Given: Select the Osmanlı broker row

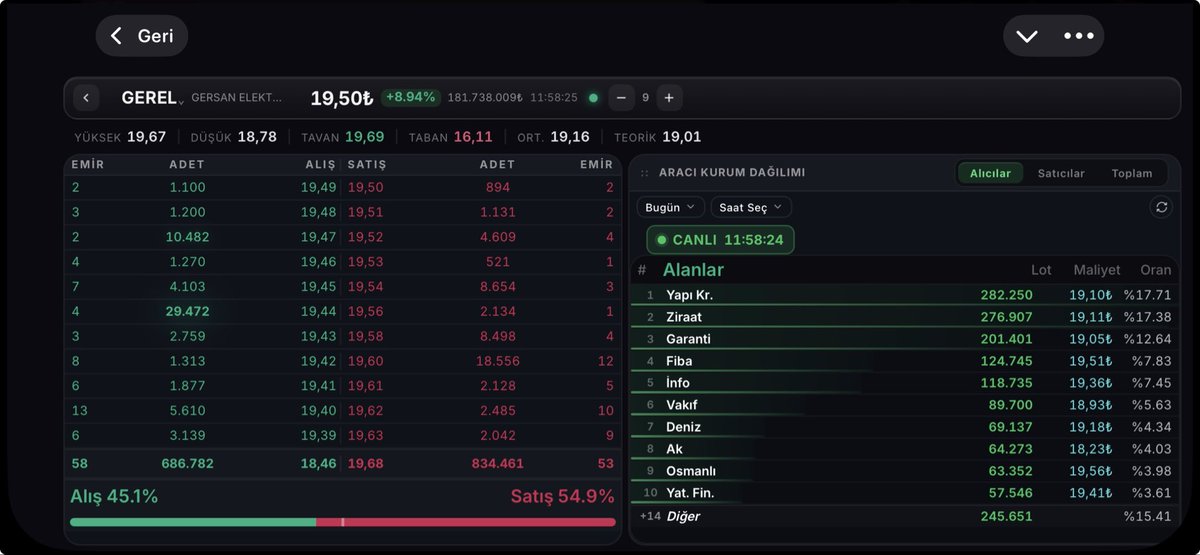Looking at the screenshot, I should [905, 471].
